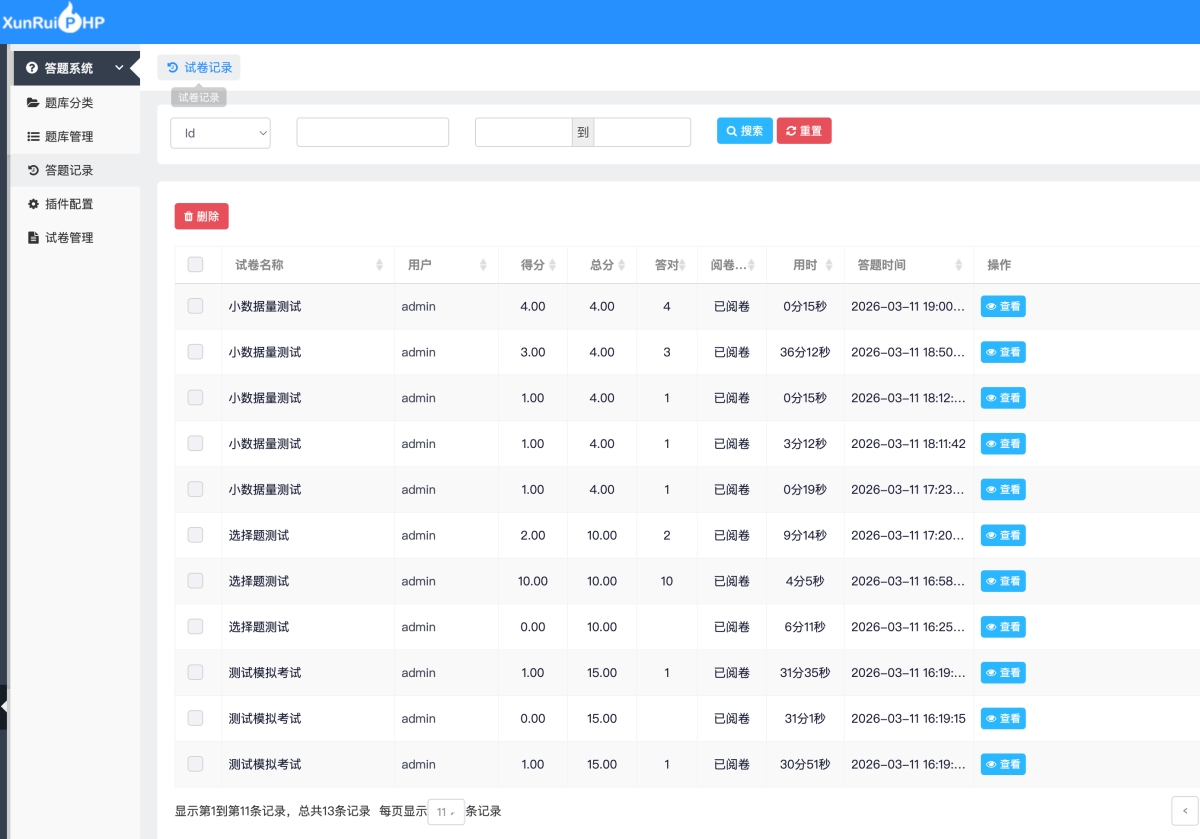Click the sort arrows on 试卷名称 column

(x=379, y=265)
